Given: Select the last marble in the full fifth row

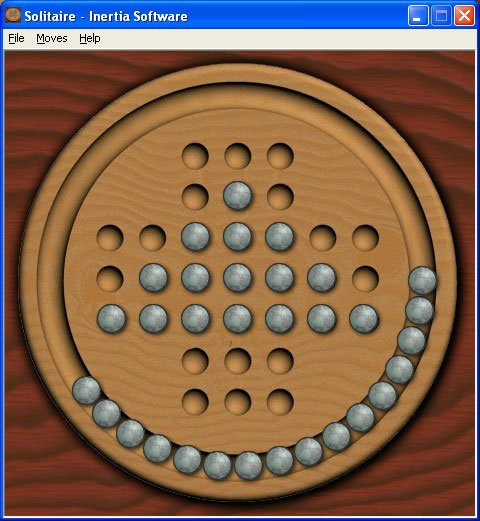Looking at the screenshot, I should pyautogui.click(x=364, y=319).
